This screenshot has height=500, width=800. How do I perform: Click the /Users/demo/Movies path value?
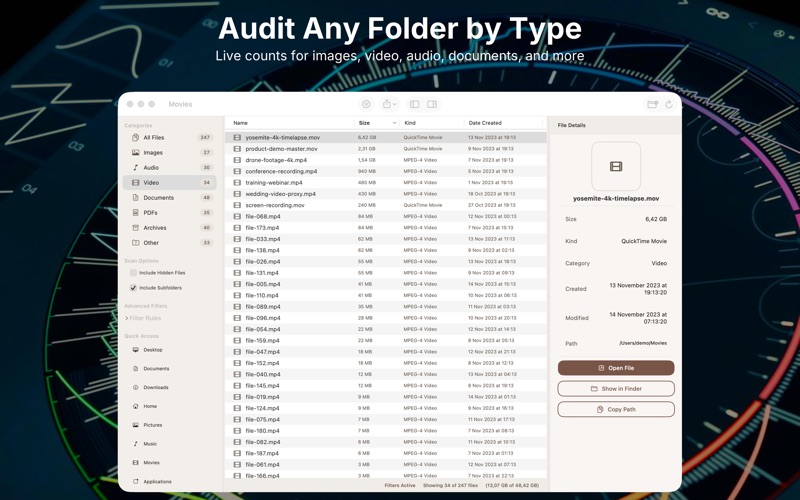point(643,343)
